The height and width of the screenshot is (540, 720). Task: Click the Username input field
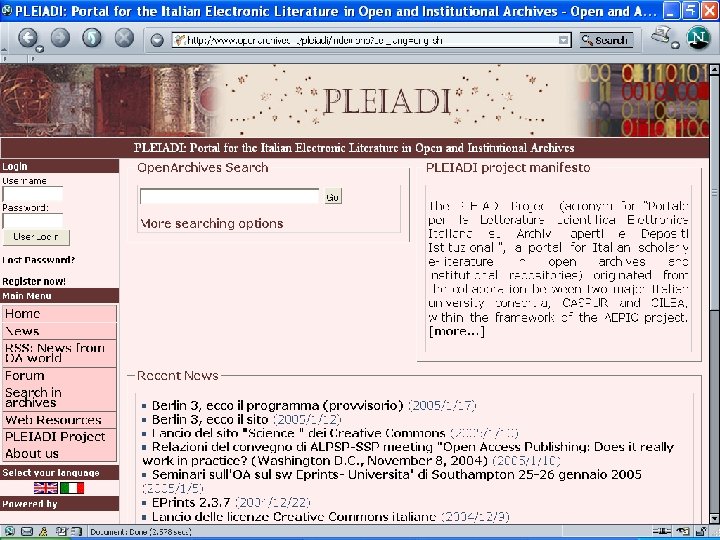33,194
